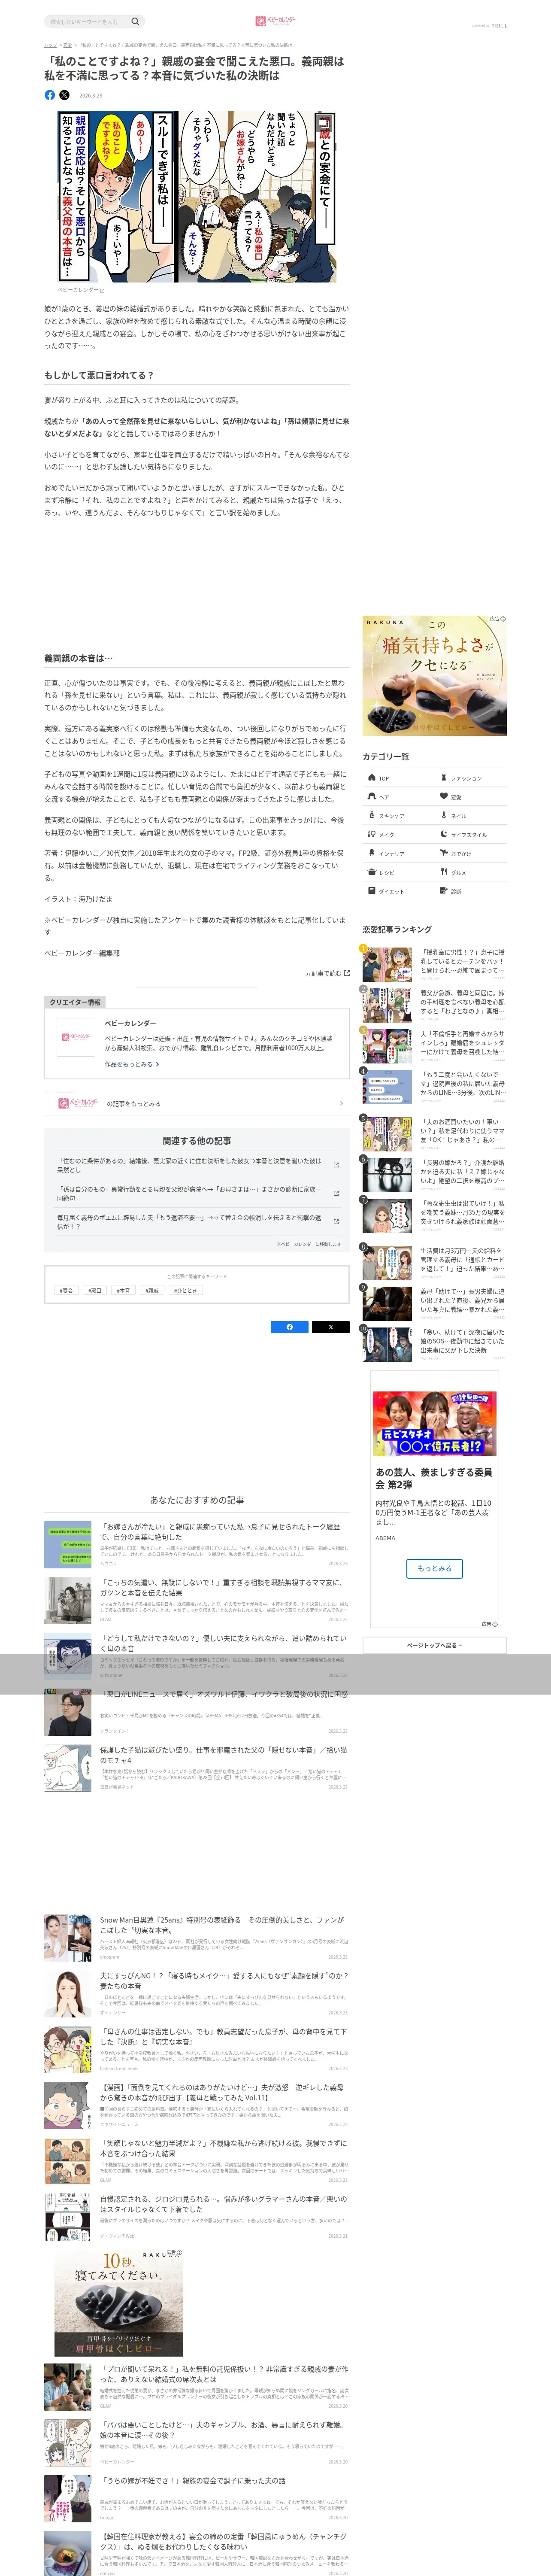The width and height of the screenshot is (551, 2576).
Task: Click the external-link icon beside 元記事で読む
Action: click(x=347, y=972)
